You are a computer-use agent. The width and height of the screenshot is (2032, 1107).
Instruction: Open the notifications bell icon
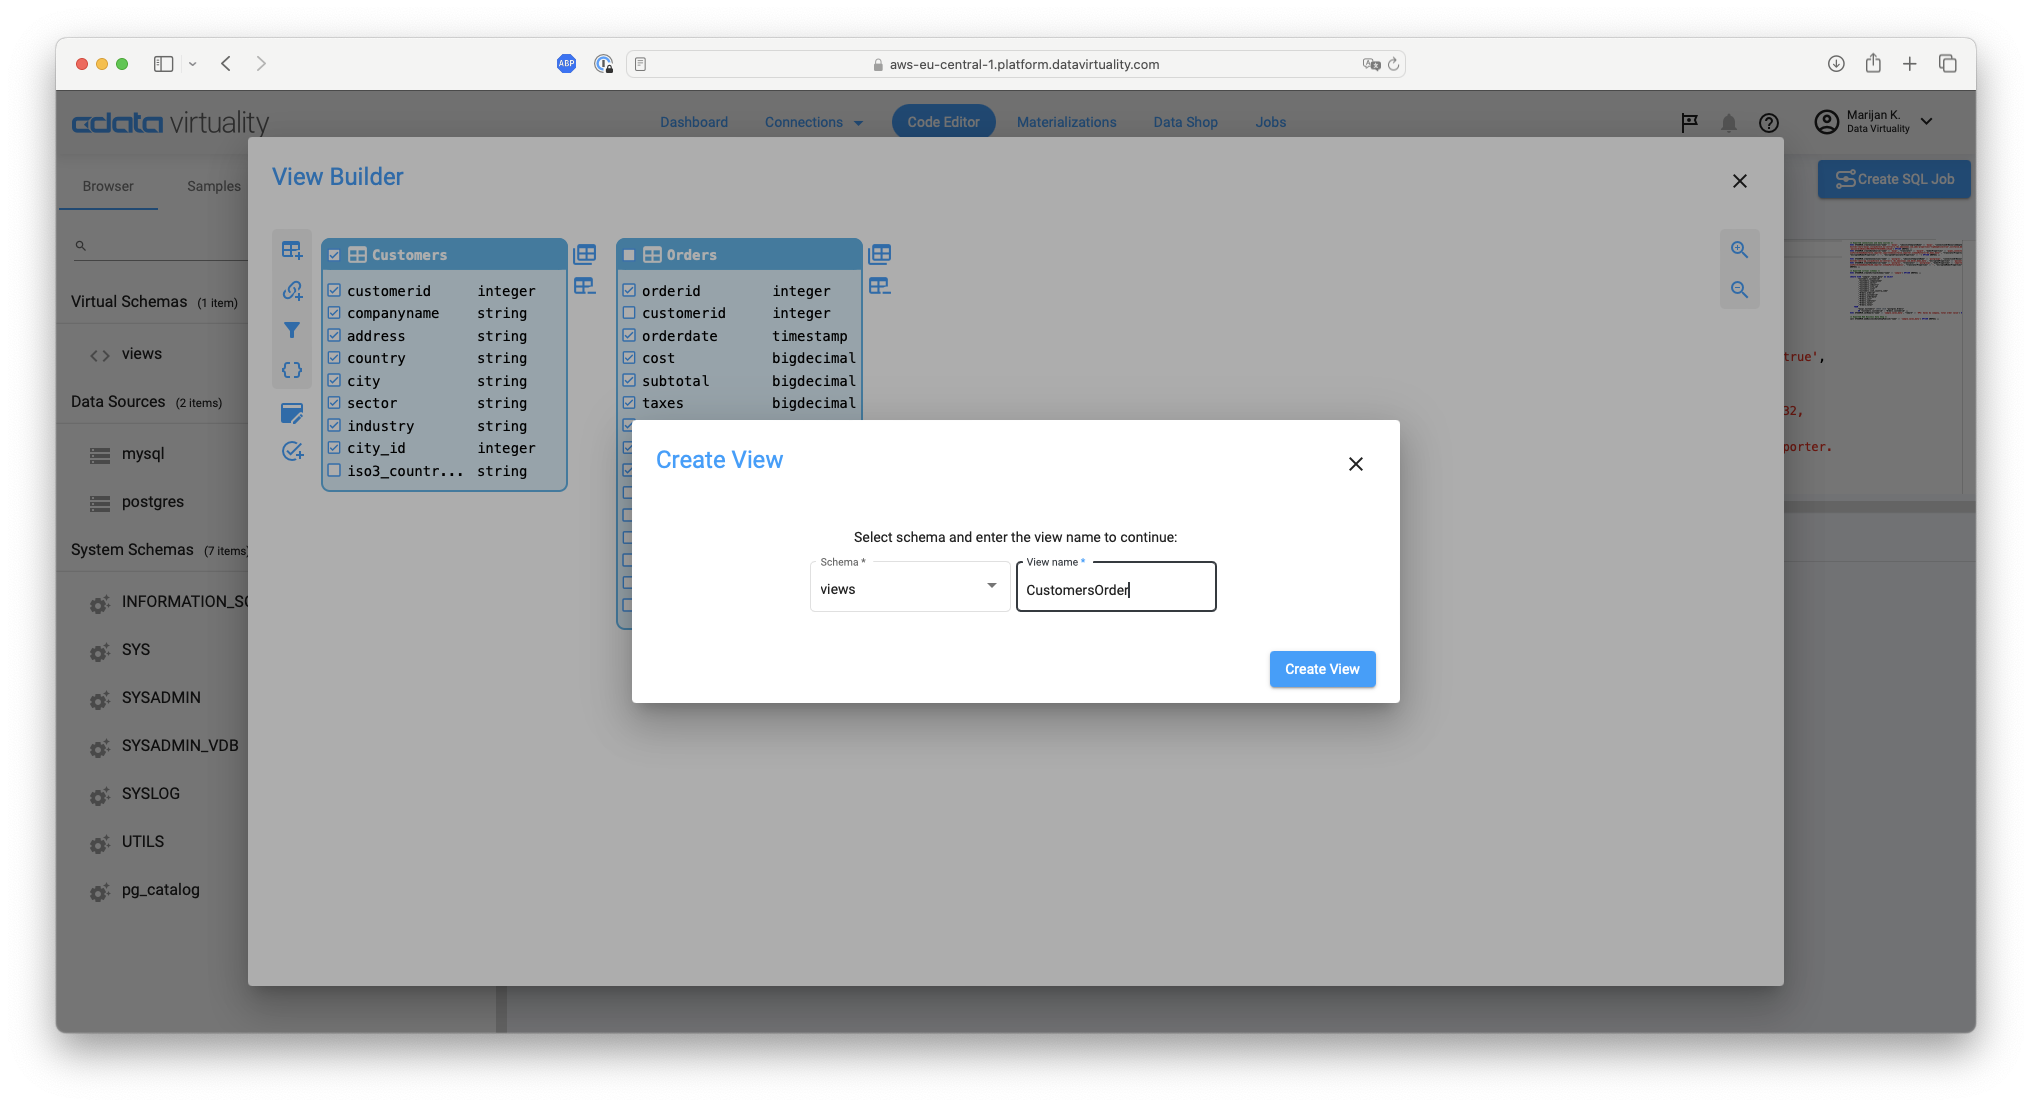tap(1729, 122)
